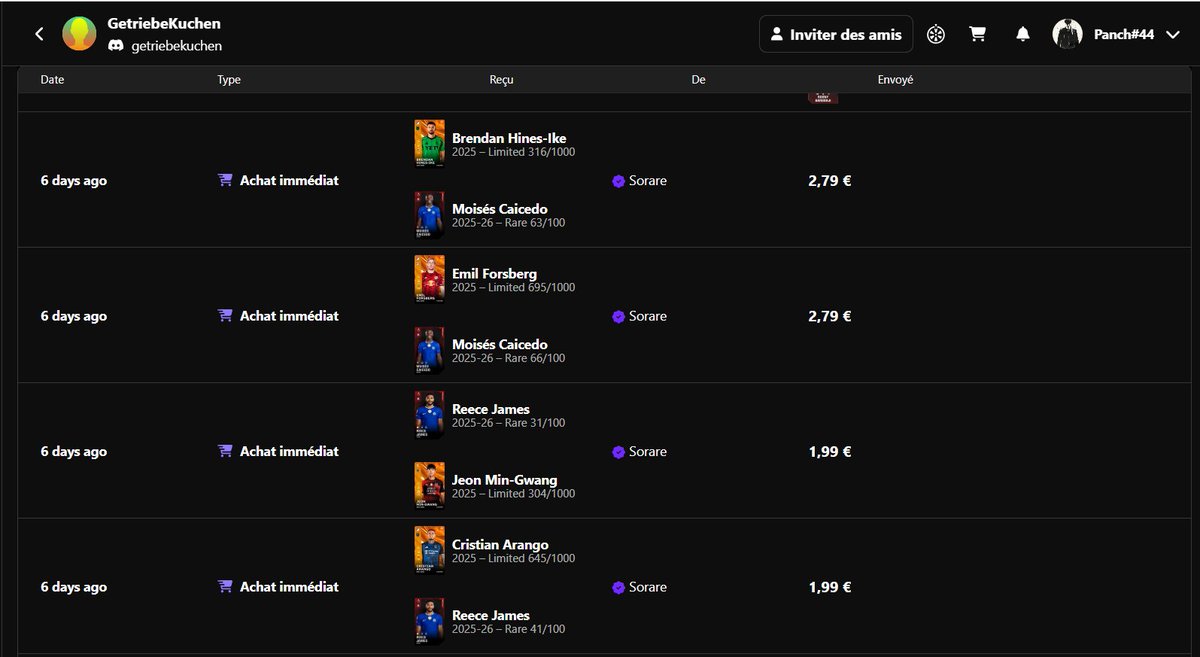Open Moisés Caicedo Rare 66/100 card thumbnail
Image resolution: width=1200 pixels, height=657 pixels.
click(x=429, y=350)
